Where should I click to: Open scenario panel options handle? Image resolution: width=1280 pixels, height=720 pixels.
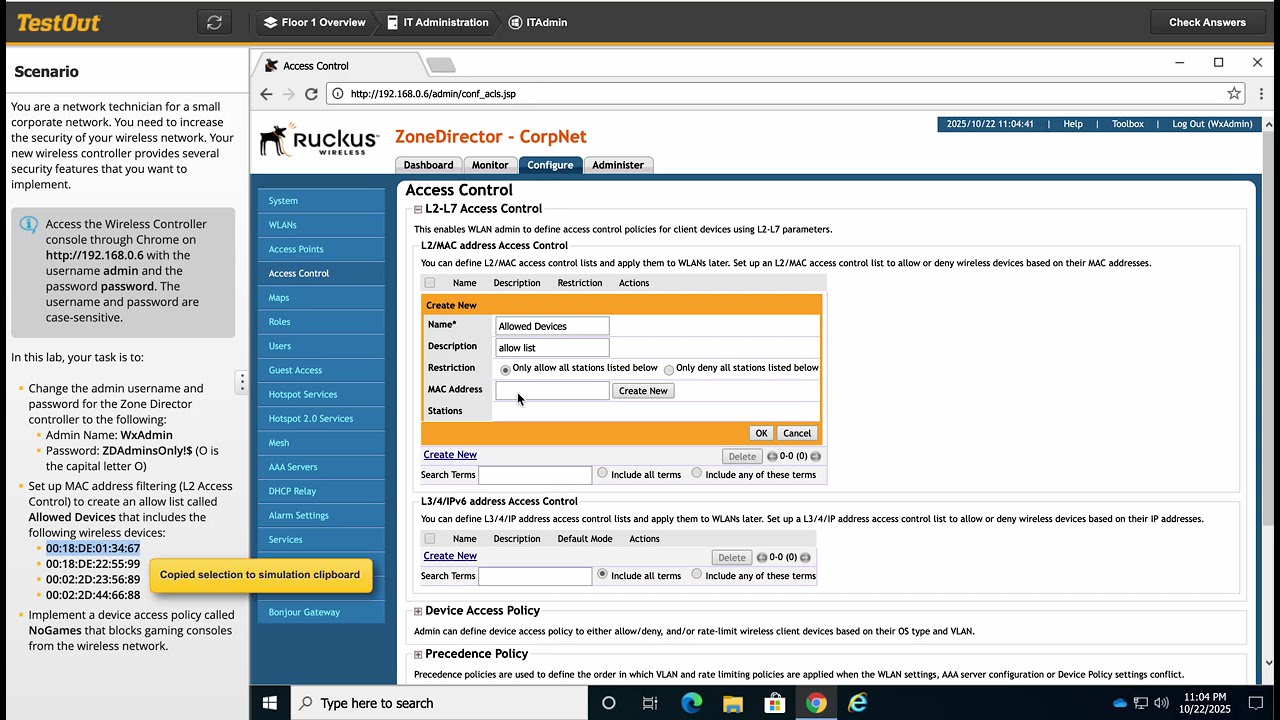pos(241,382)
